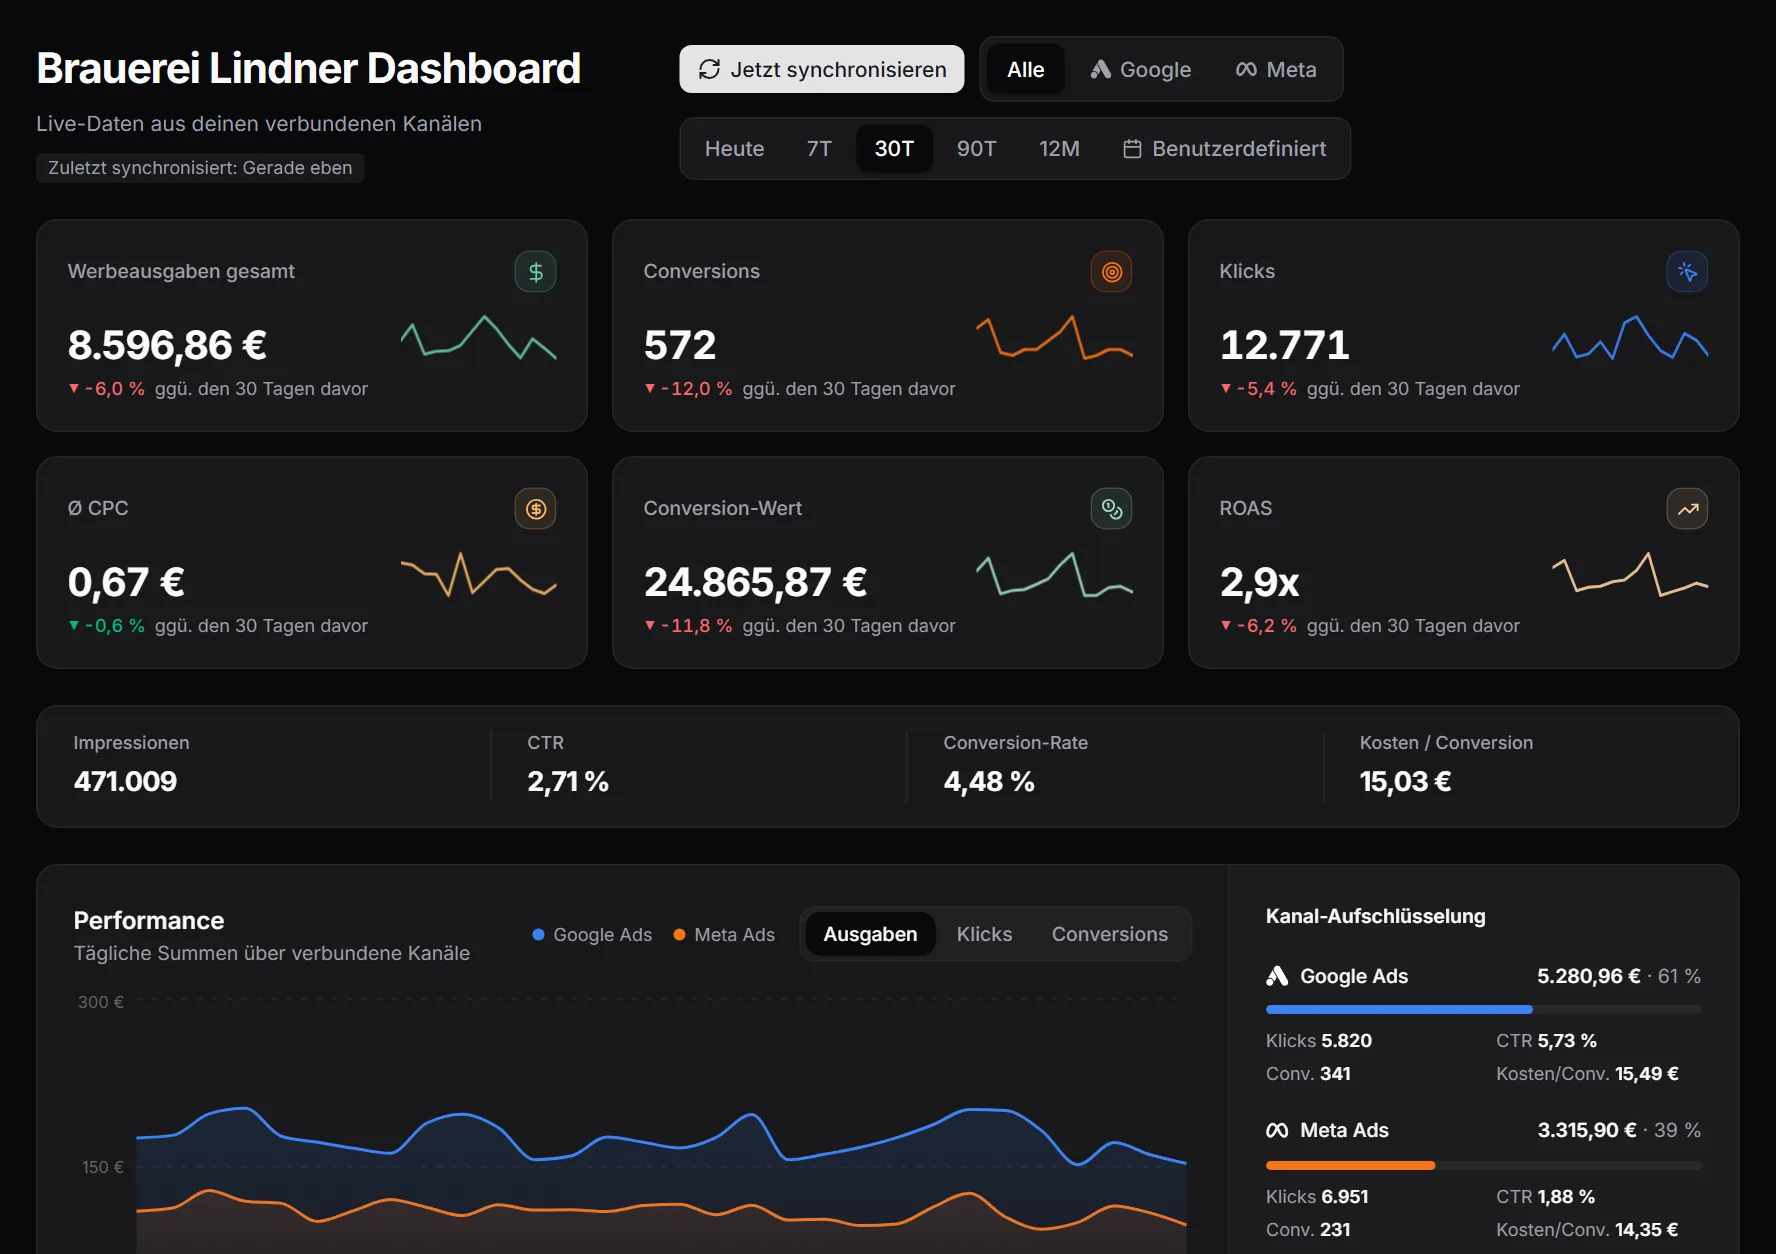The width and height of the screenshot is (1776, 1254).
Task: Click the 4,48 % Conversion-Rate value
Action: pyautogui.click(x=989, y=781)
